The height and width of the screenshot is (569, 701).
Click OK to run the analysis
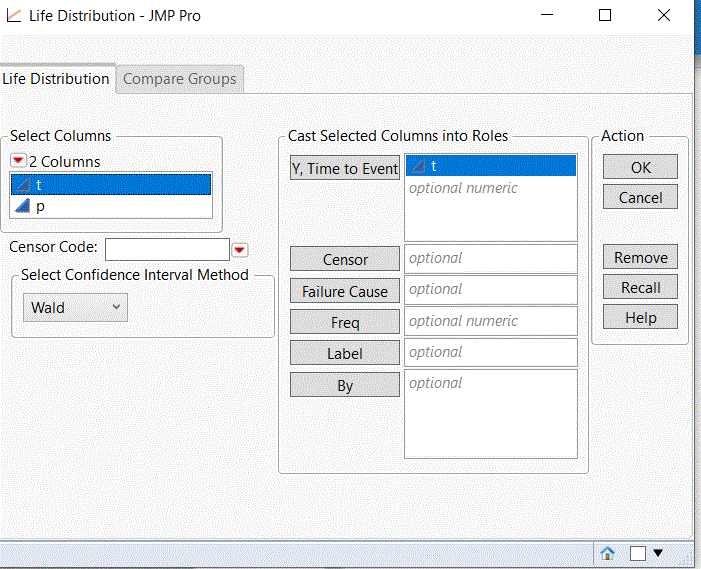(x=640, y=167)
